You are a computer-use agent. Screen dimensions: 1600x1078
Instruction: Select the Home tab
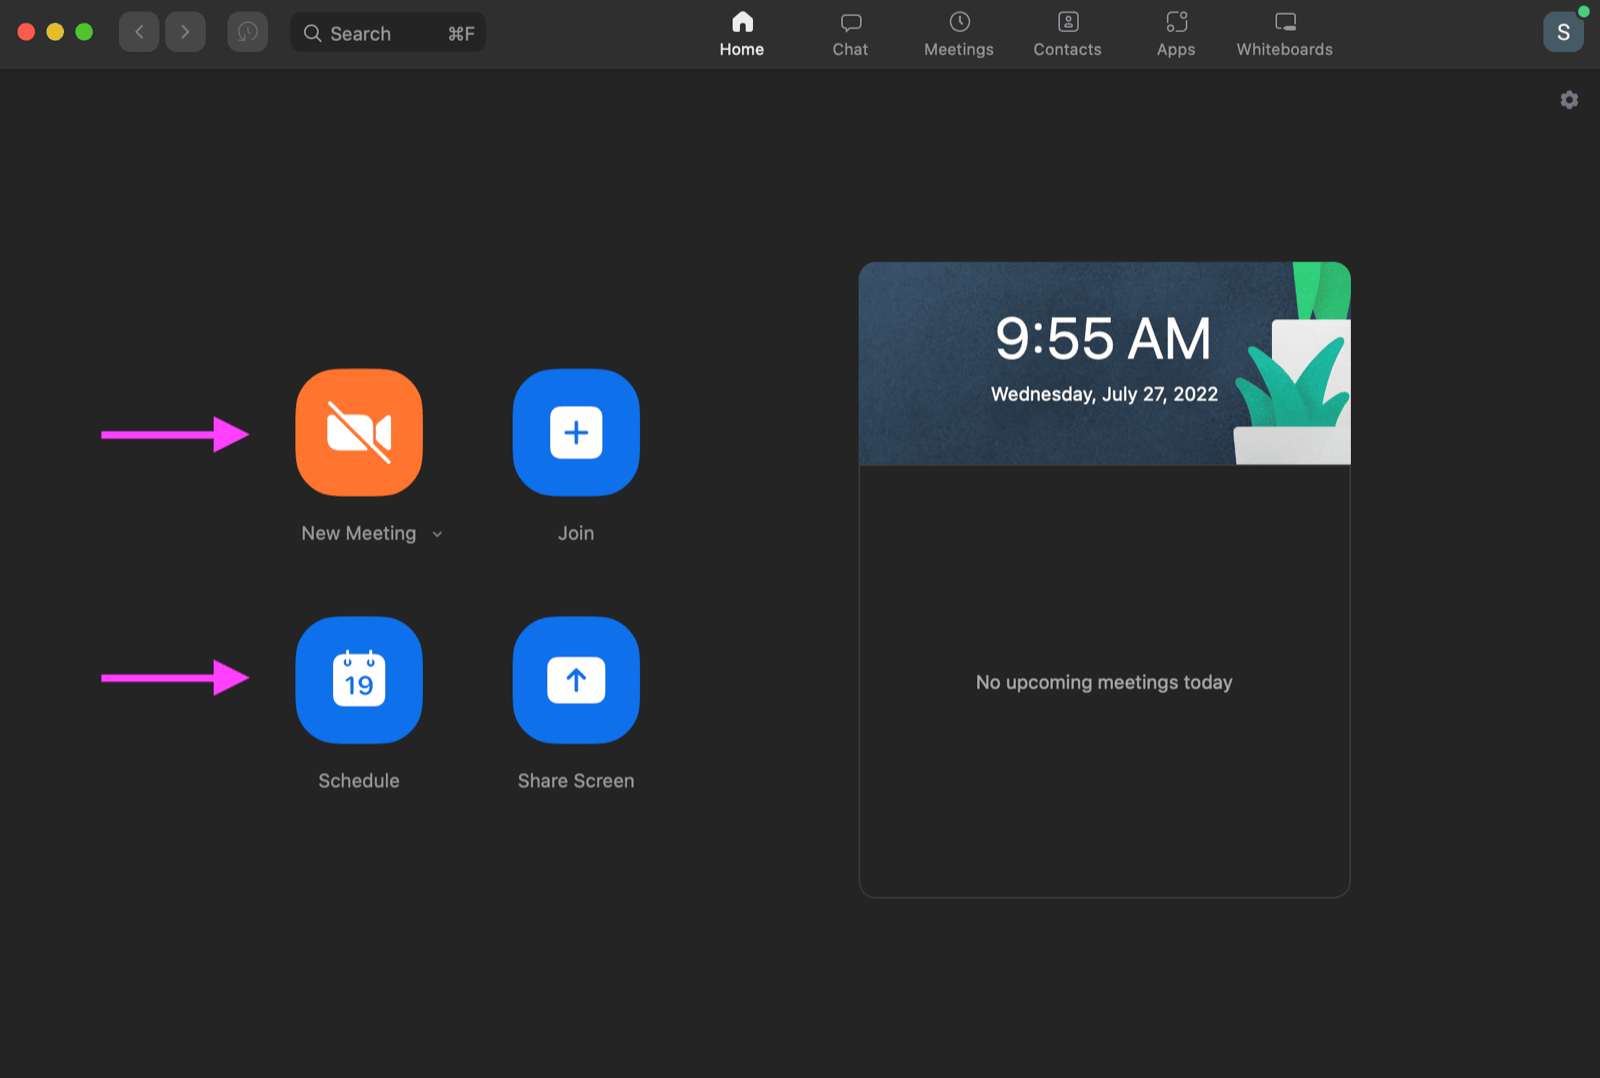click(742, 34)
